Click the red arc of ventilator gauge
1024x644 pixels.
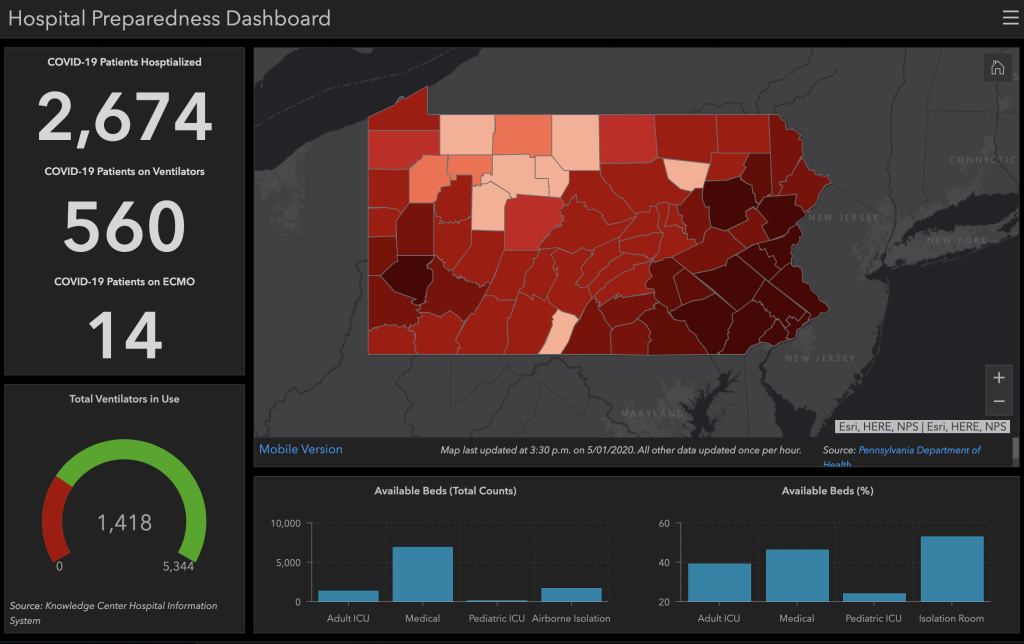click(x=54, y=519)
